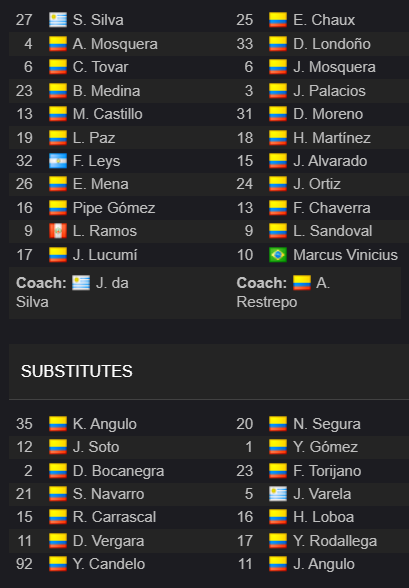Image resolution: width=409 pixels, height=588 pixels.
Task: Select player Marcus Vinicius
Action: (x=345, y=255)
